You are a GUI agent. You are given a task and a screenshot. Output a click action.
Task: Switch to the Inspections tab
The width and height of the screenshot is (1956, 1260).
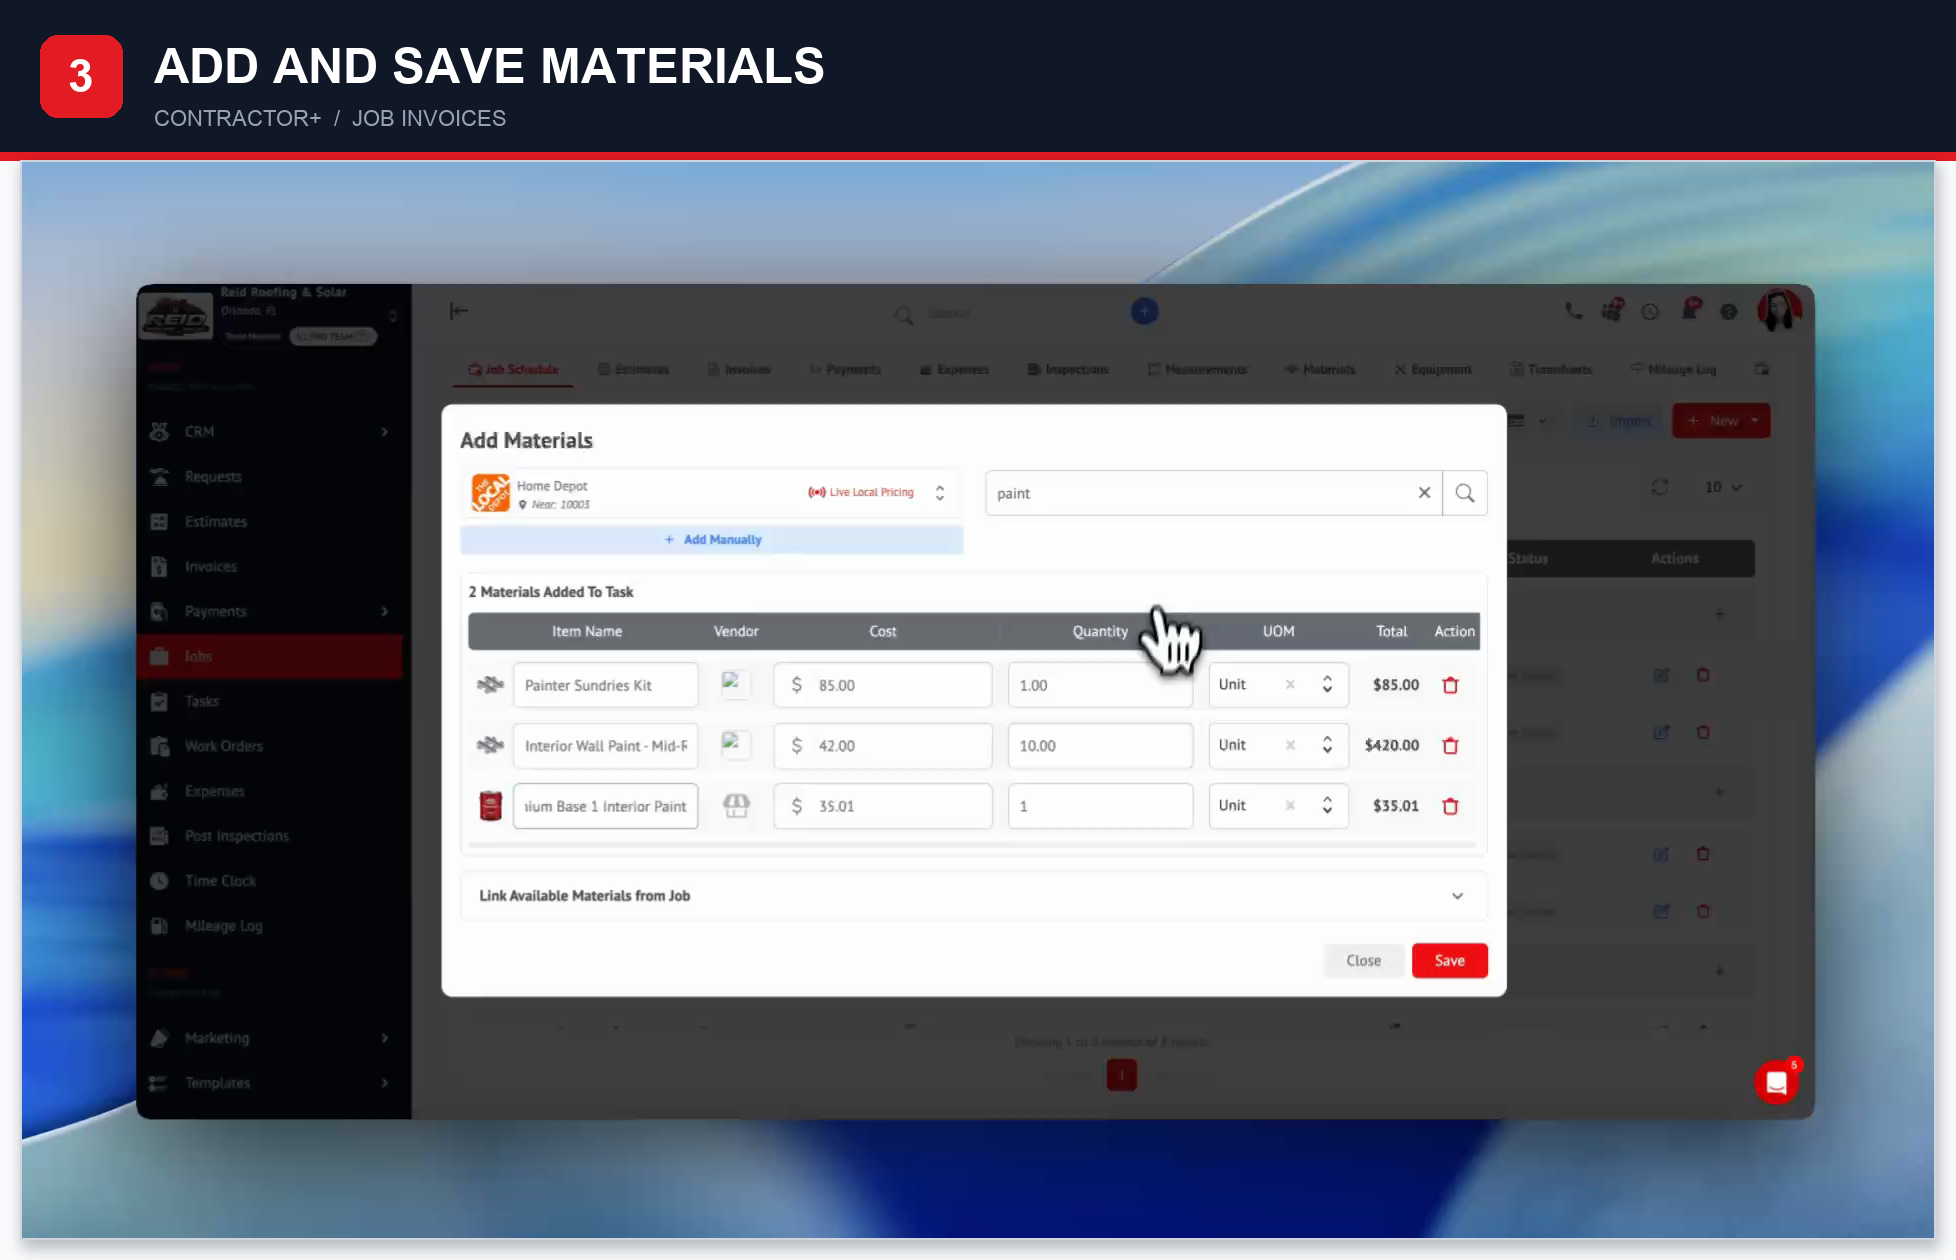1068,370
